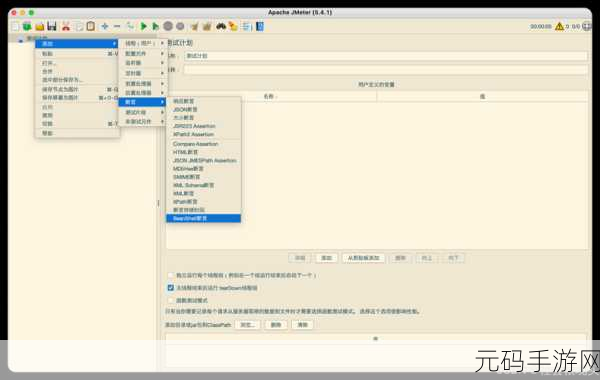This screenshot has width=600, height=380.
Task: Click the Save floppy disk icon
Action: tap(52, 26)
